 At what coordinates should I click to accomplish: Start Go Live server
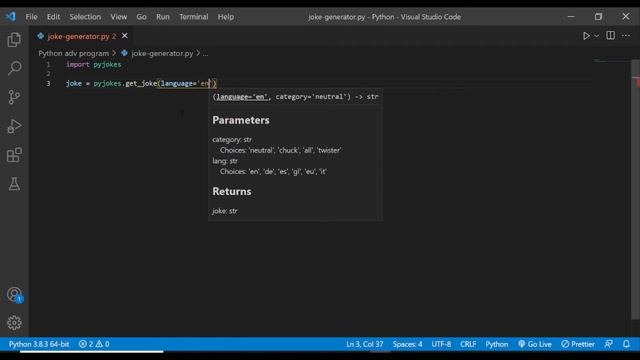pos(535,344)
